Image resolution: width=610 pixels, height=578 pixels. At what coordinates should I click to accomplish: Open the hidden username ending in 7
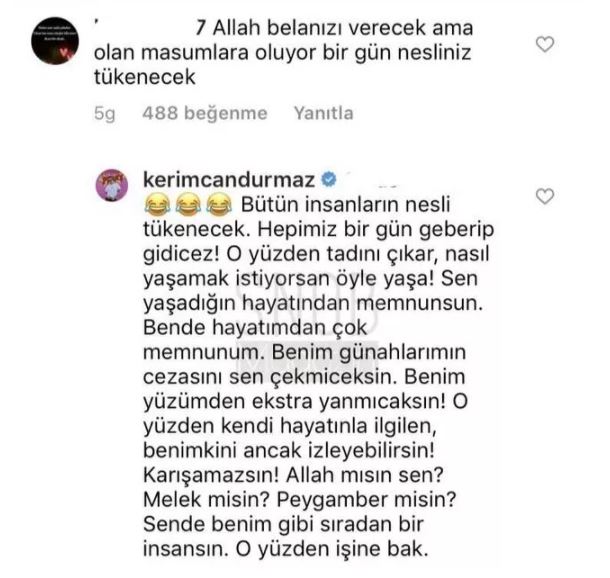(x=149, y=28)
